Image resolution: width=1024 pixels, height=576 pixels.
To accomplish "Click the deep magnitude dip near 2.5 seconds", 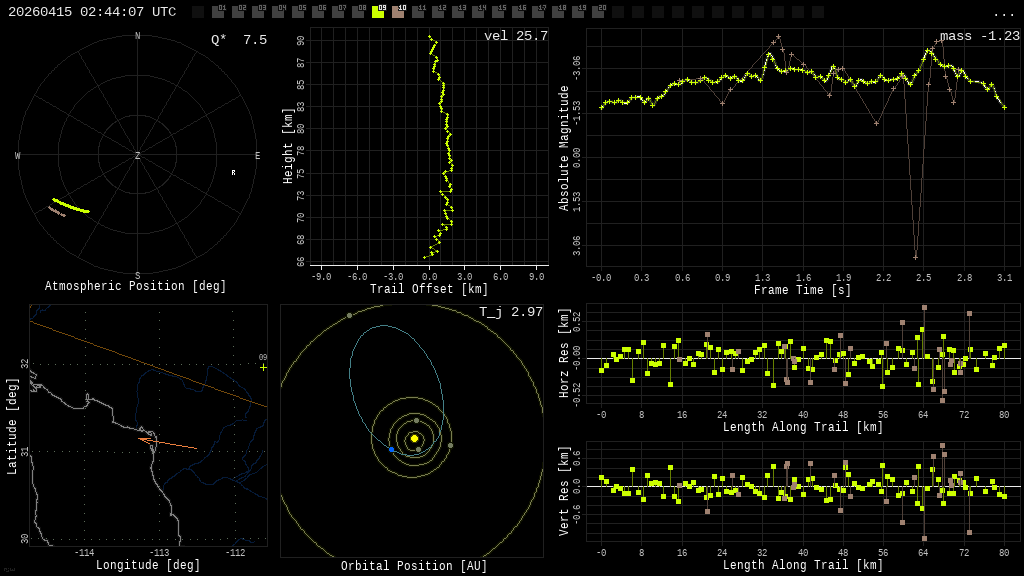I will (915, 256).
